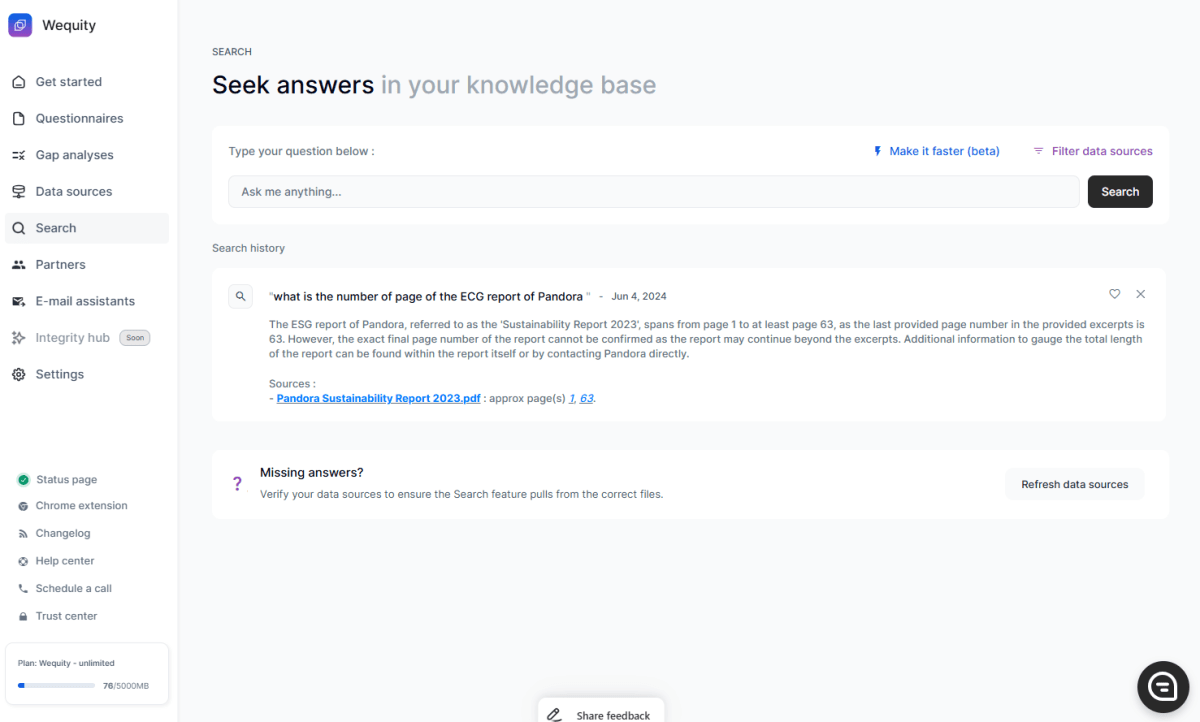This screenshot has width=1200, height=722.
Task: Click the Questionnaires document icon
Action: tap(18, 118)
